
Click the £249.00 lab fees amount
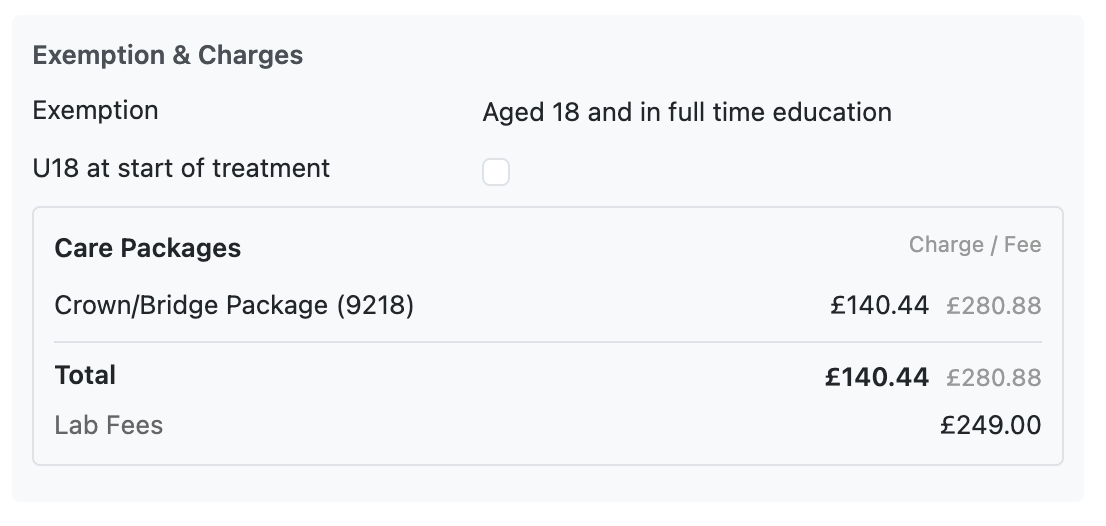990,426
